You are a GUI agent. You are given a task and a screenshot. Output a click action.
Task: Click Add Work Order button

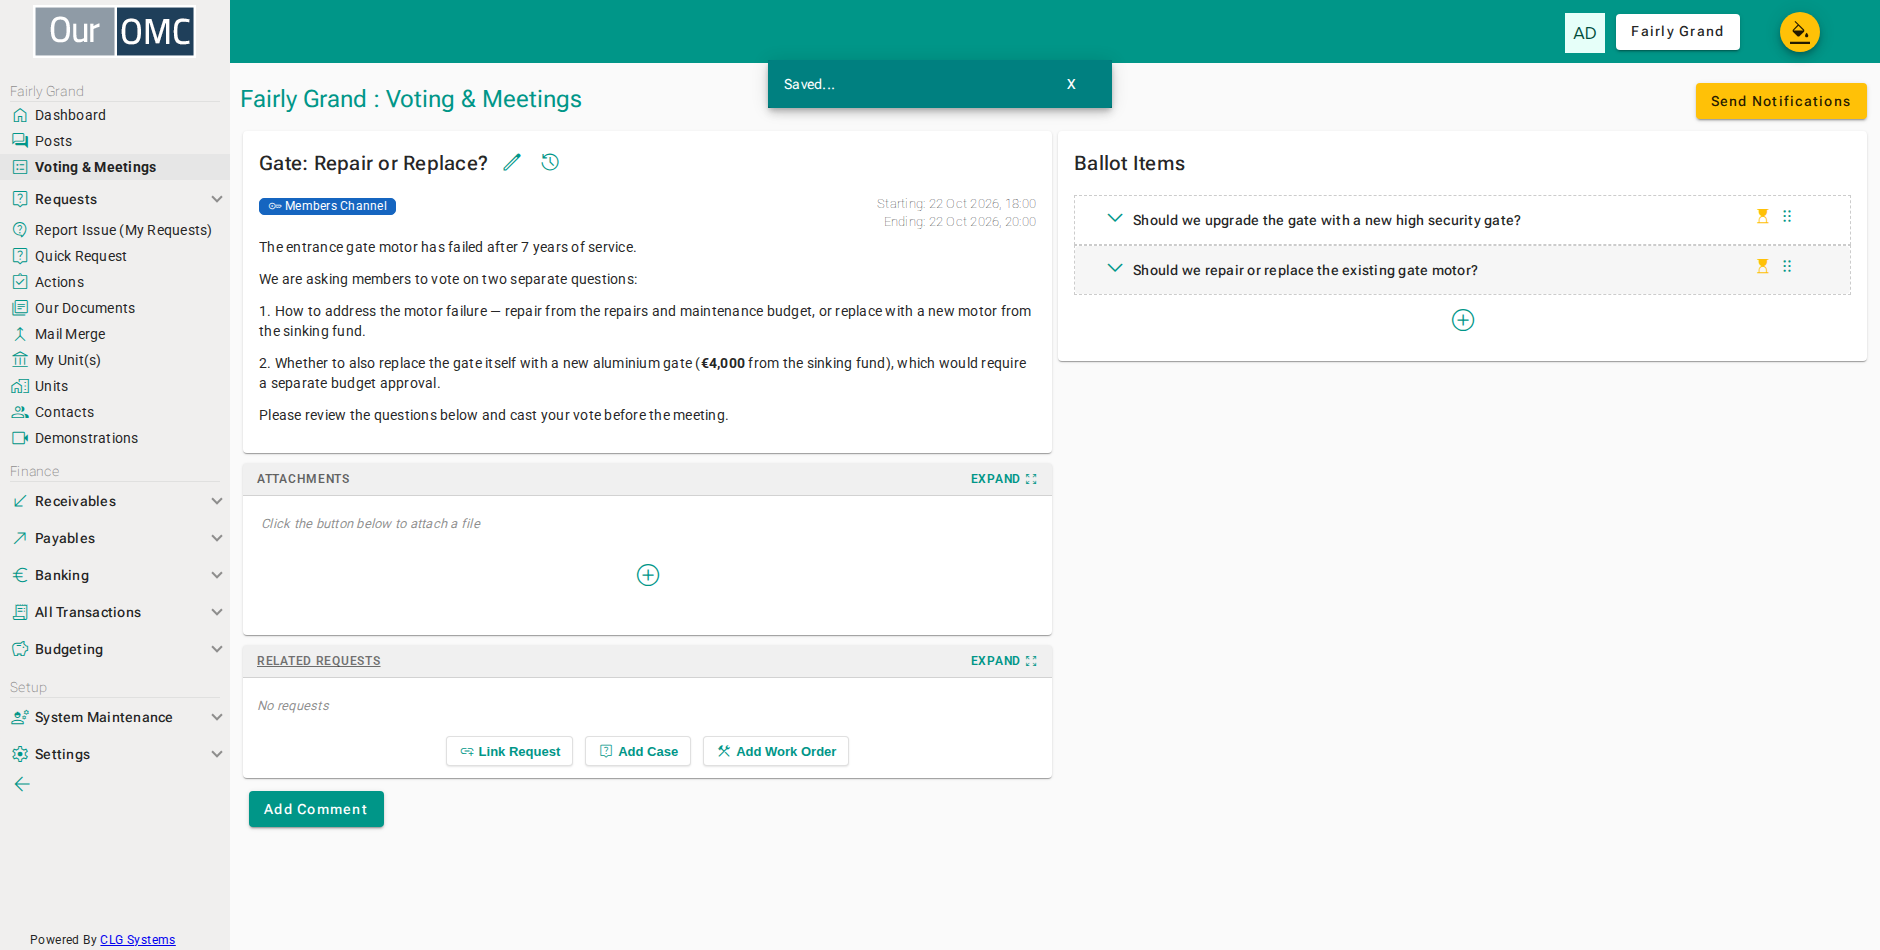coord(776,751)
